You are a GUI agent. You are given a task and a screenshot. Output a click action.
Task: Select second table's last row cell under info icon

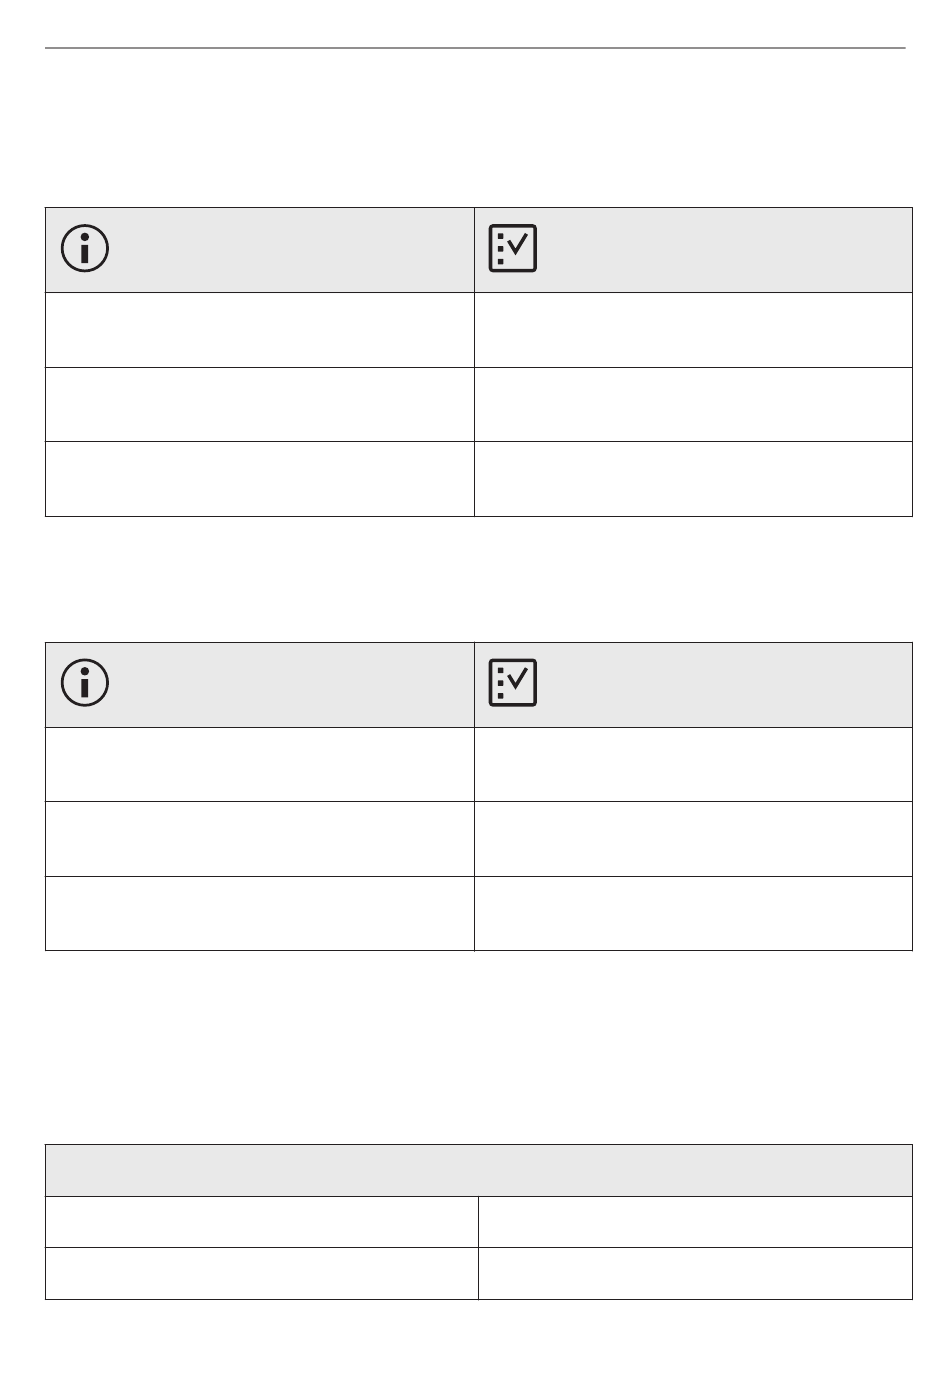pos(260,913)
